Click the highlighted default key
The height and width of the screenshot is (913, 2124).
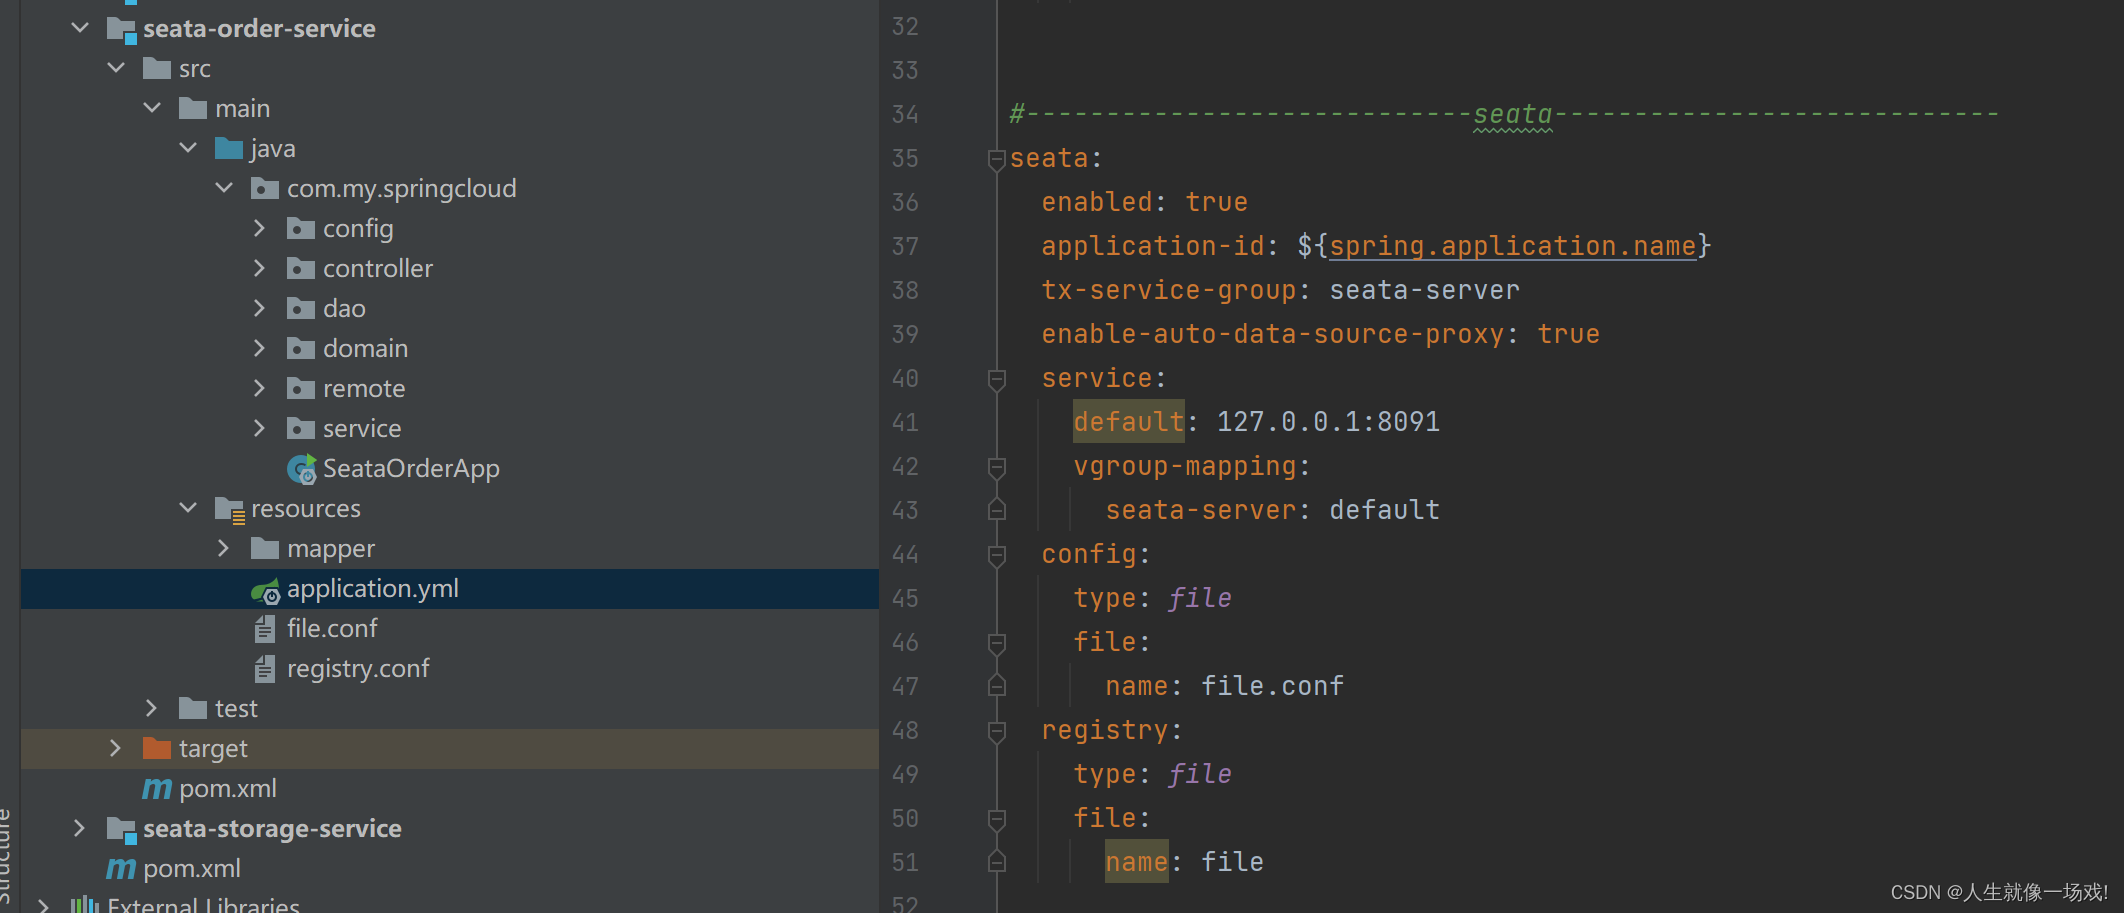(x=1128, y=422)
